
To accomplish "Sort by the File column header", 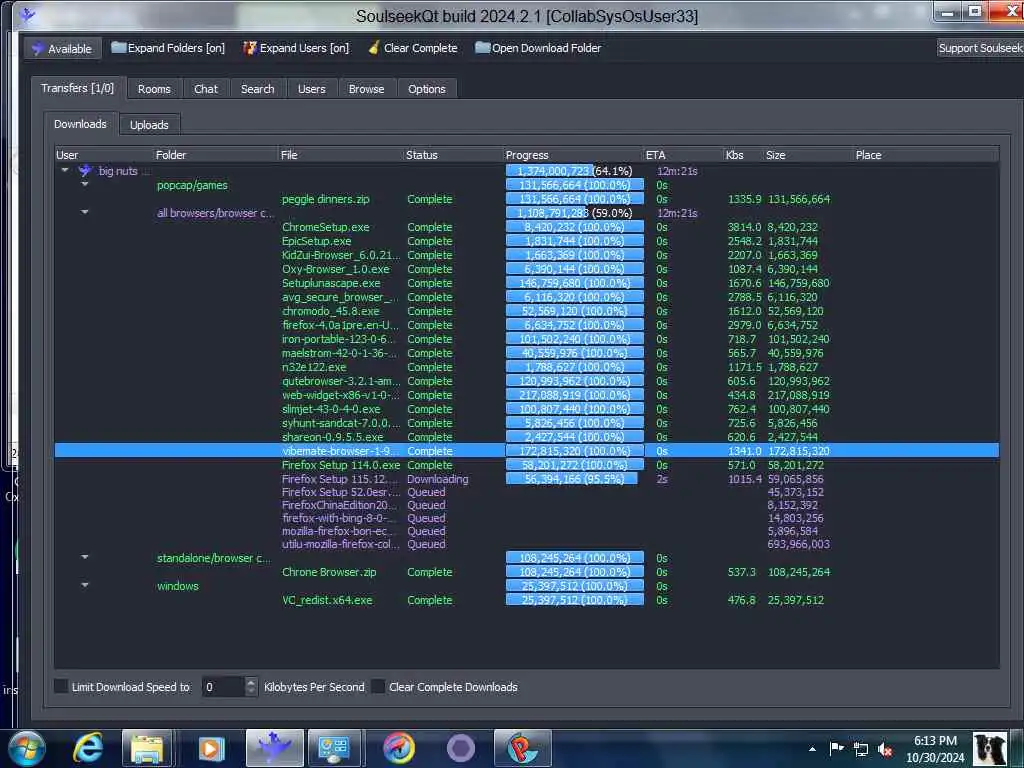I will click(342, 155).
